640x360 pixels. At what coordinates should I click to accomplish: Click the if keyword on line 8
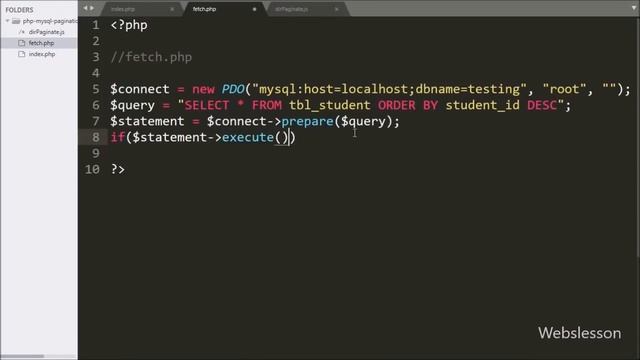(x=118, y=137)
